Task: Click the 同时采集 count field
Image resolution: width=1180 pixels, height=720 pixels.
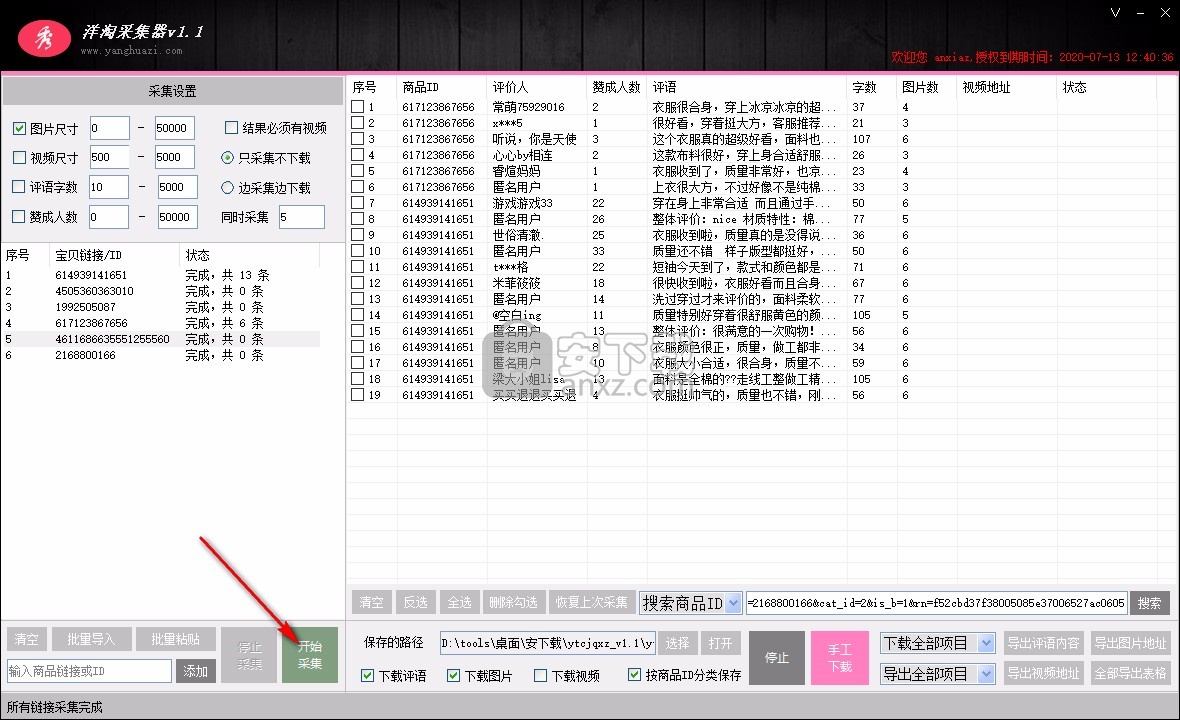Action: pos(302,217)
